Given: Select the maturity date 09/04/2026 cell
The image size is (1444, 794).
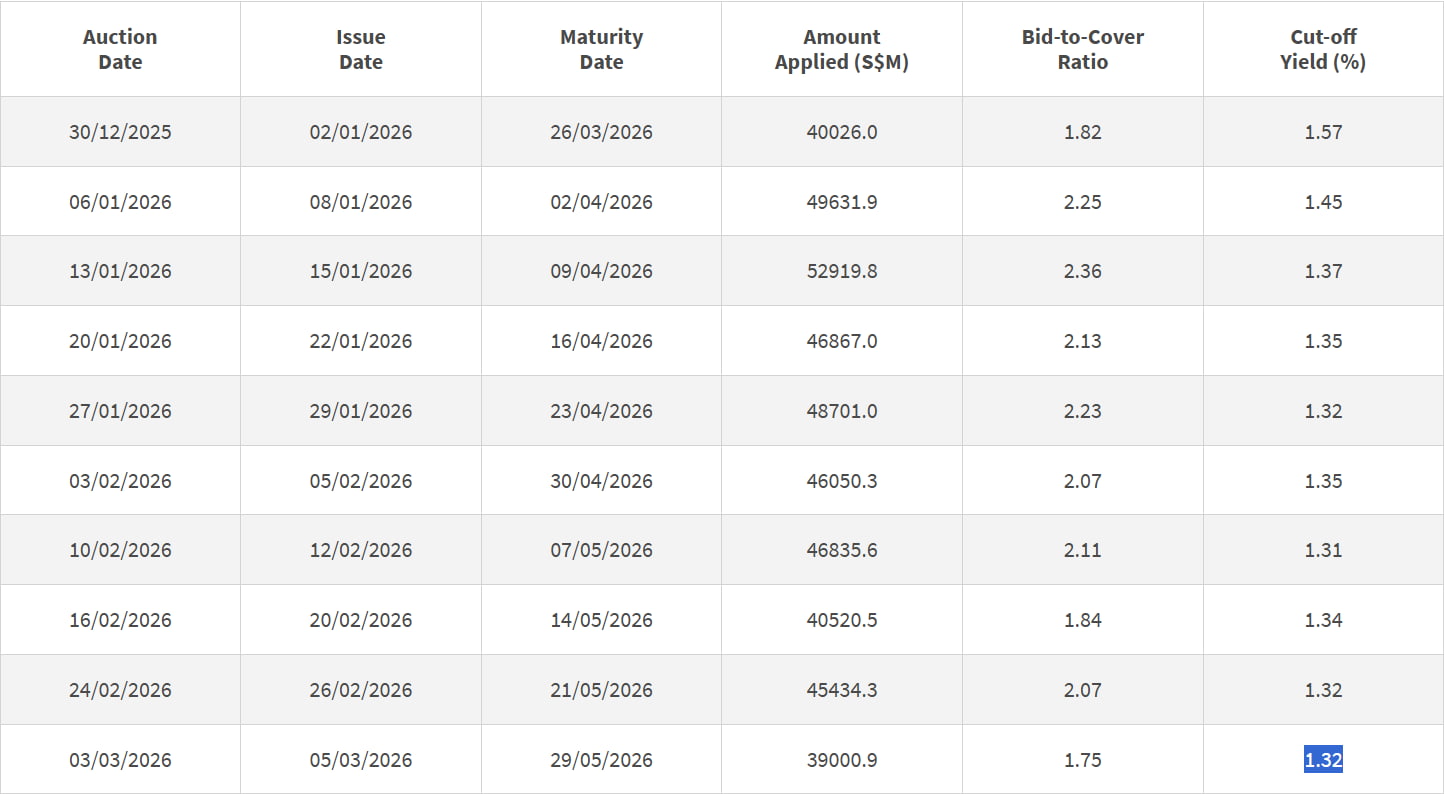Looking at the screenshot, I should [601, 270].
